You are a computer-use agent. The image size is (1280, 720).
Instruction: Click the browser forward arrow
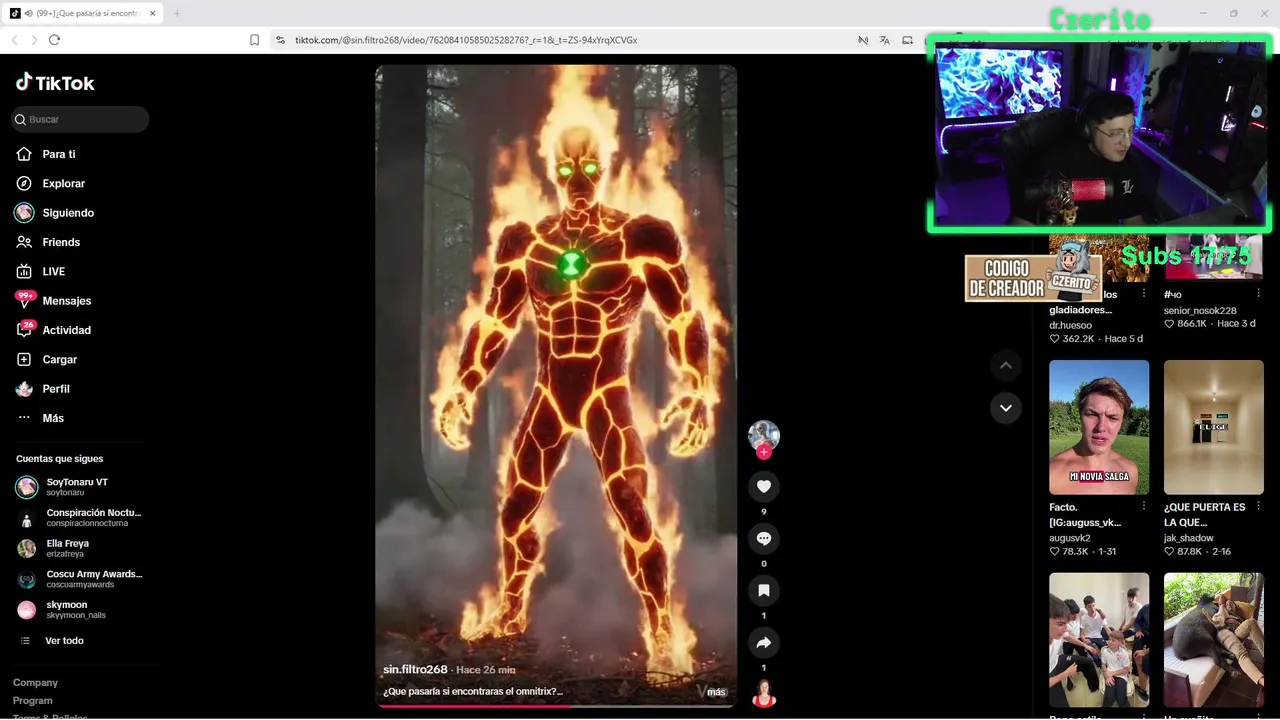click(34, 40)
